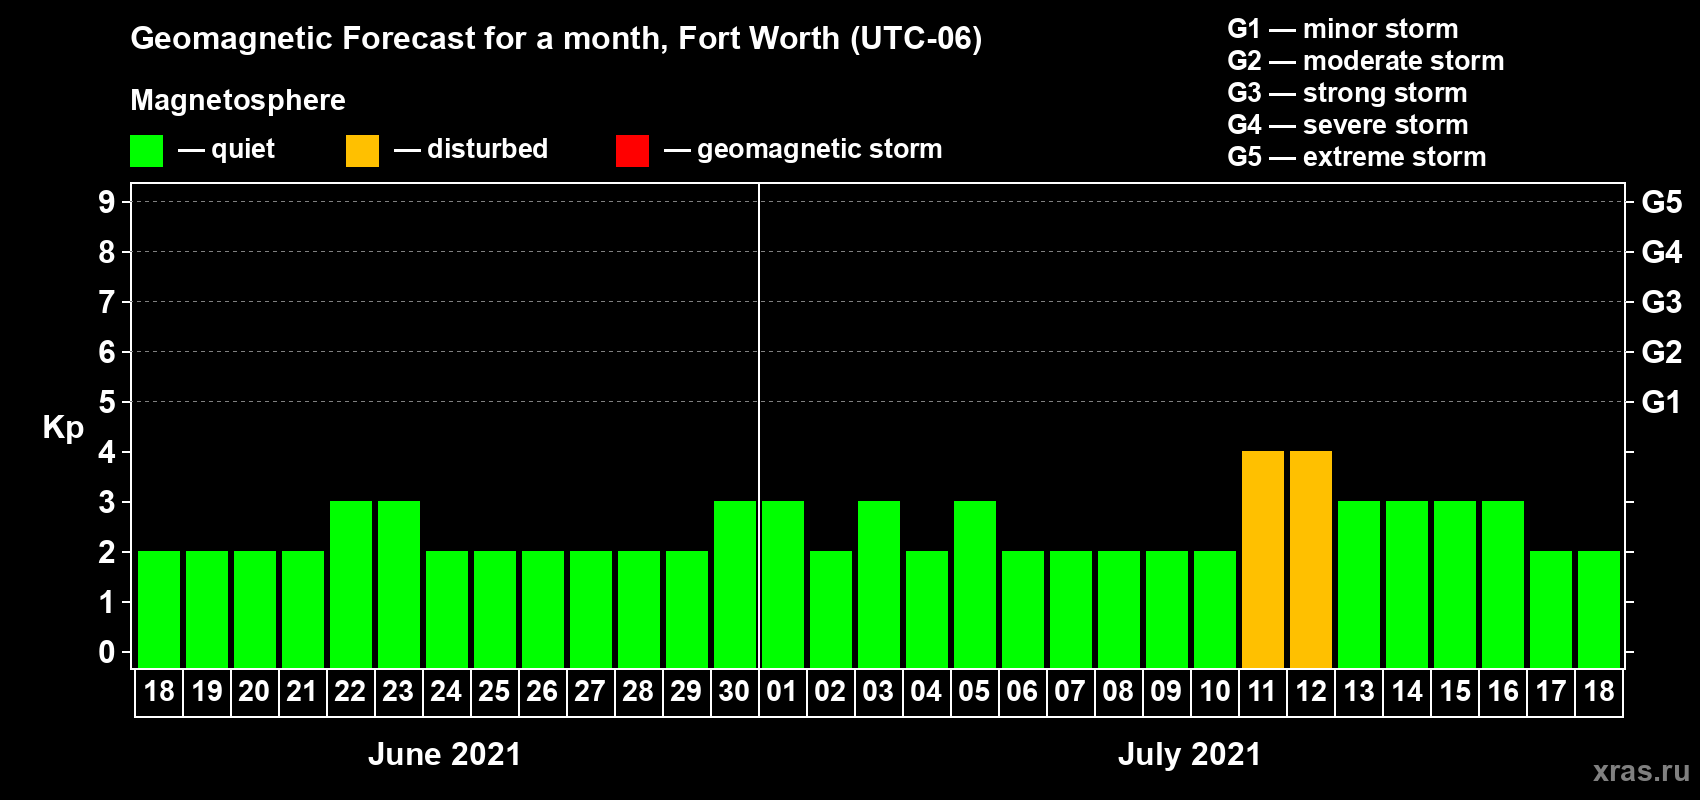Viewport: 1700px width, 800px height.
Task: Click date cell 24 under June
Action: tap(447, 692)
